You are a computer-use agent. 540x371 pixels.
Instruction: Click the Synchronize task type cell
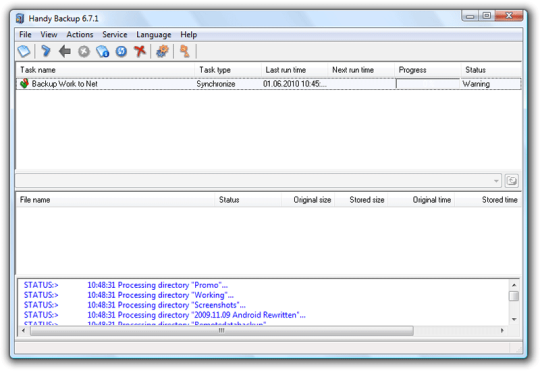216,84
